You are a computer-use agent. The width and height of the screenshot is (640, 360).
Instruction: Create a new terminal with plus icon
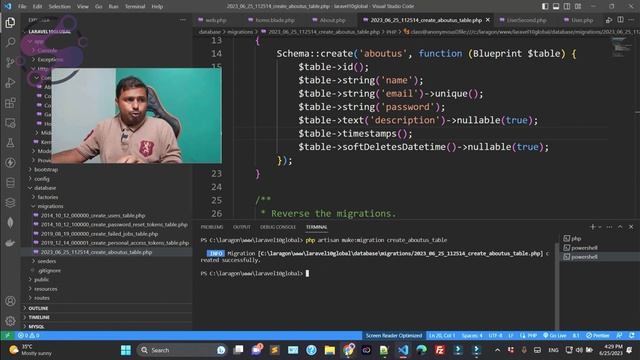click(592, 227)
